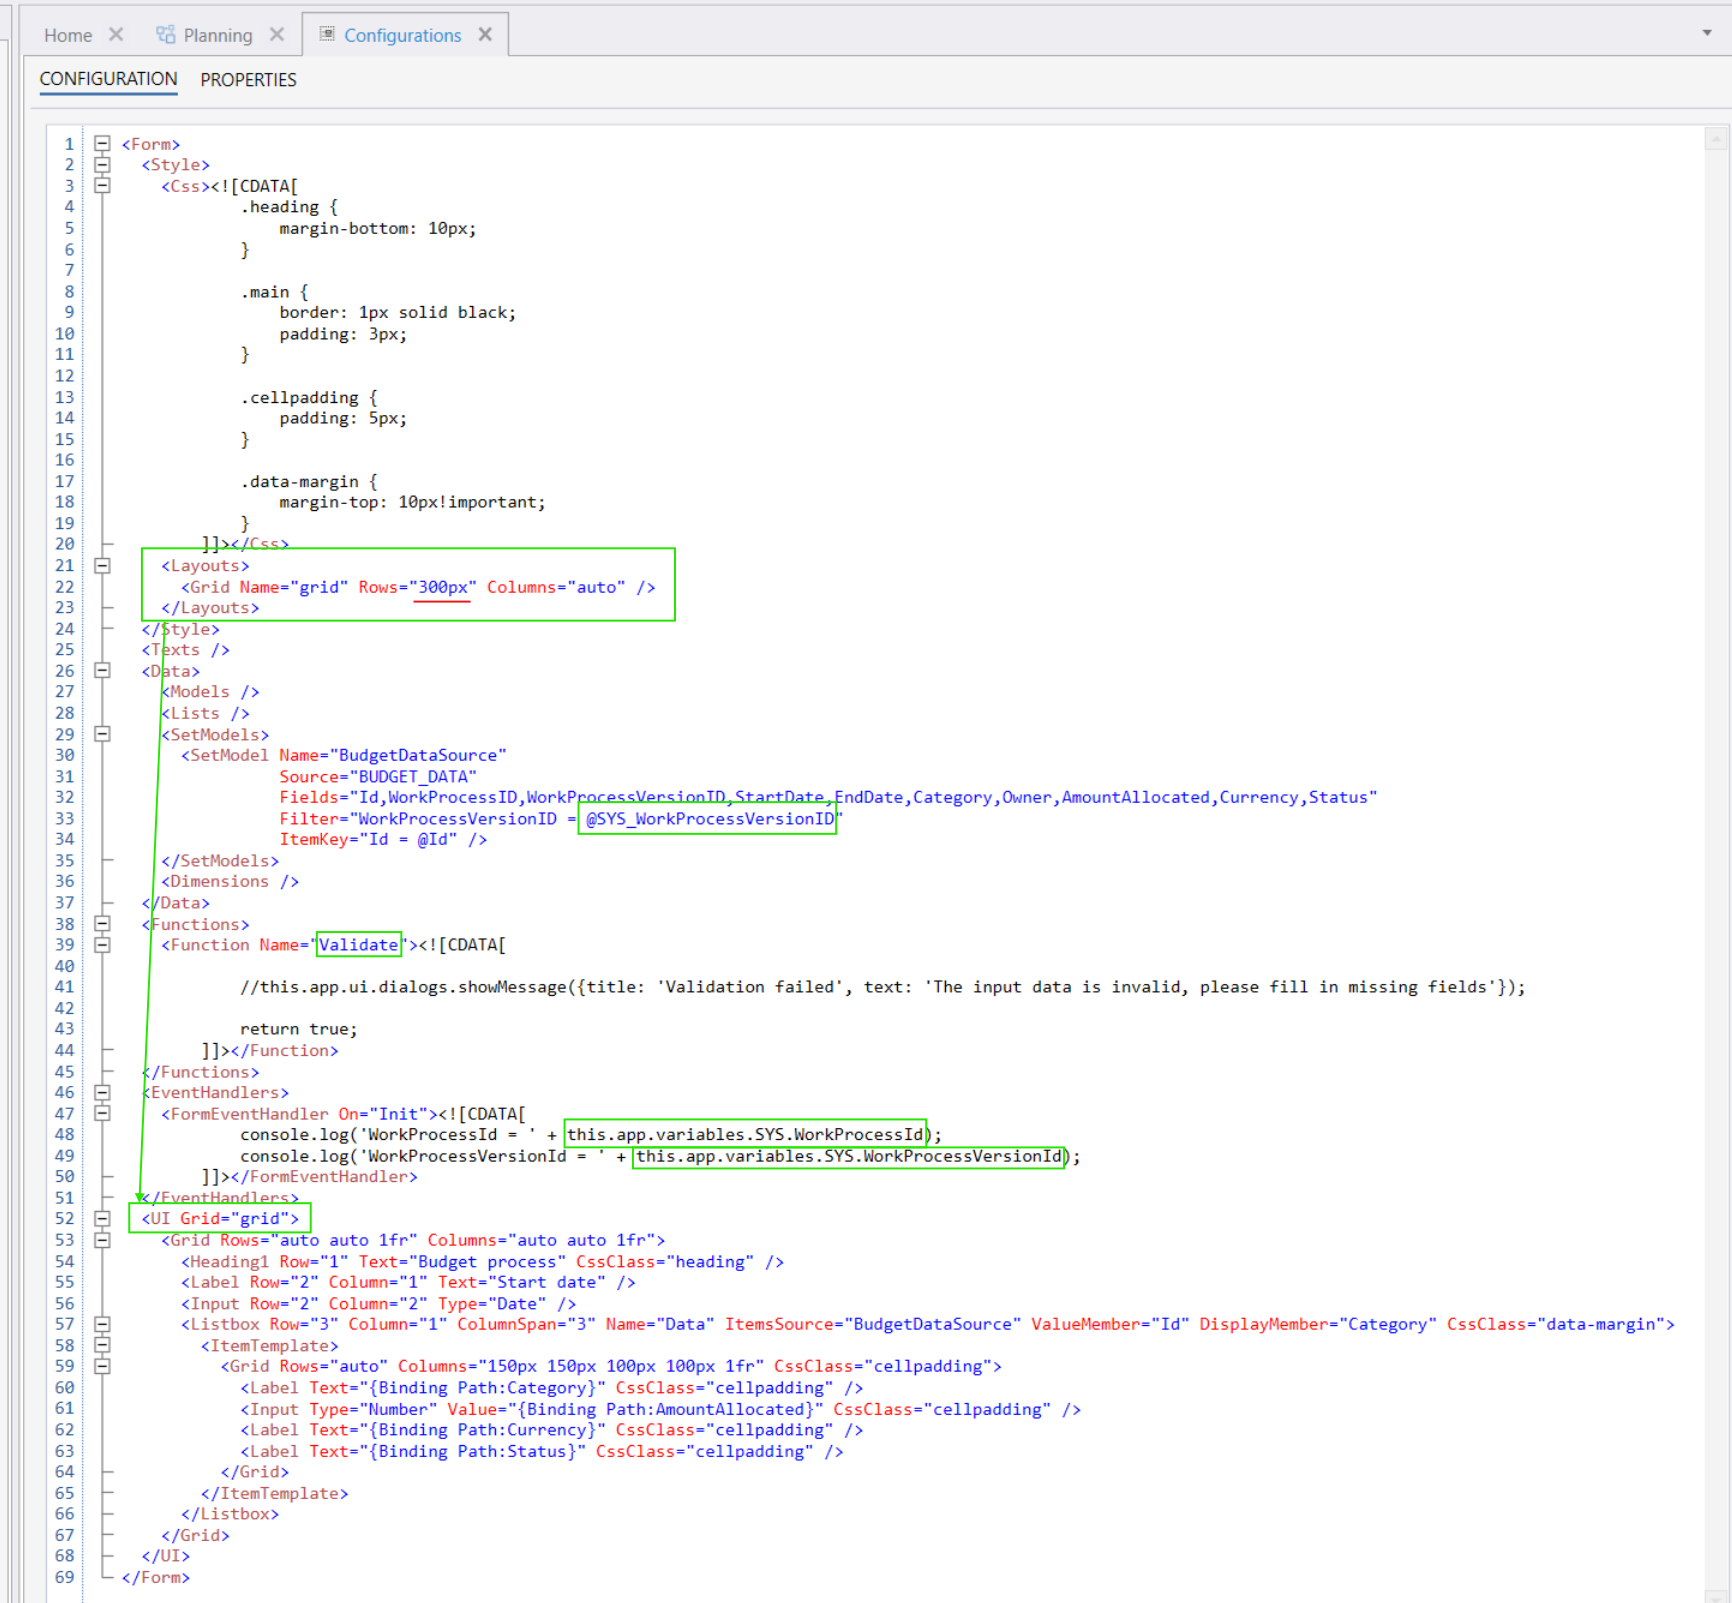The height and width of the screenshot is (1603, 1732).
Task: Click the Models element on line 27
Action: 210,692
